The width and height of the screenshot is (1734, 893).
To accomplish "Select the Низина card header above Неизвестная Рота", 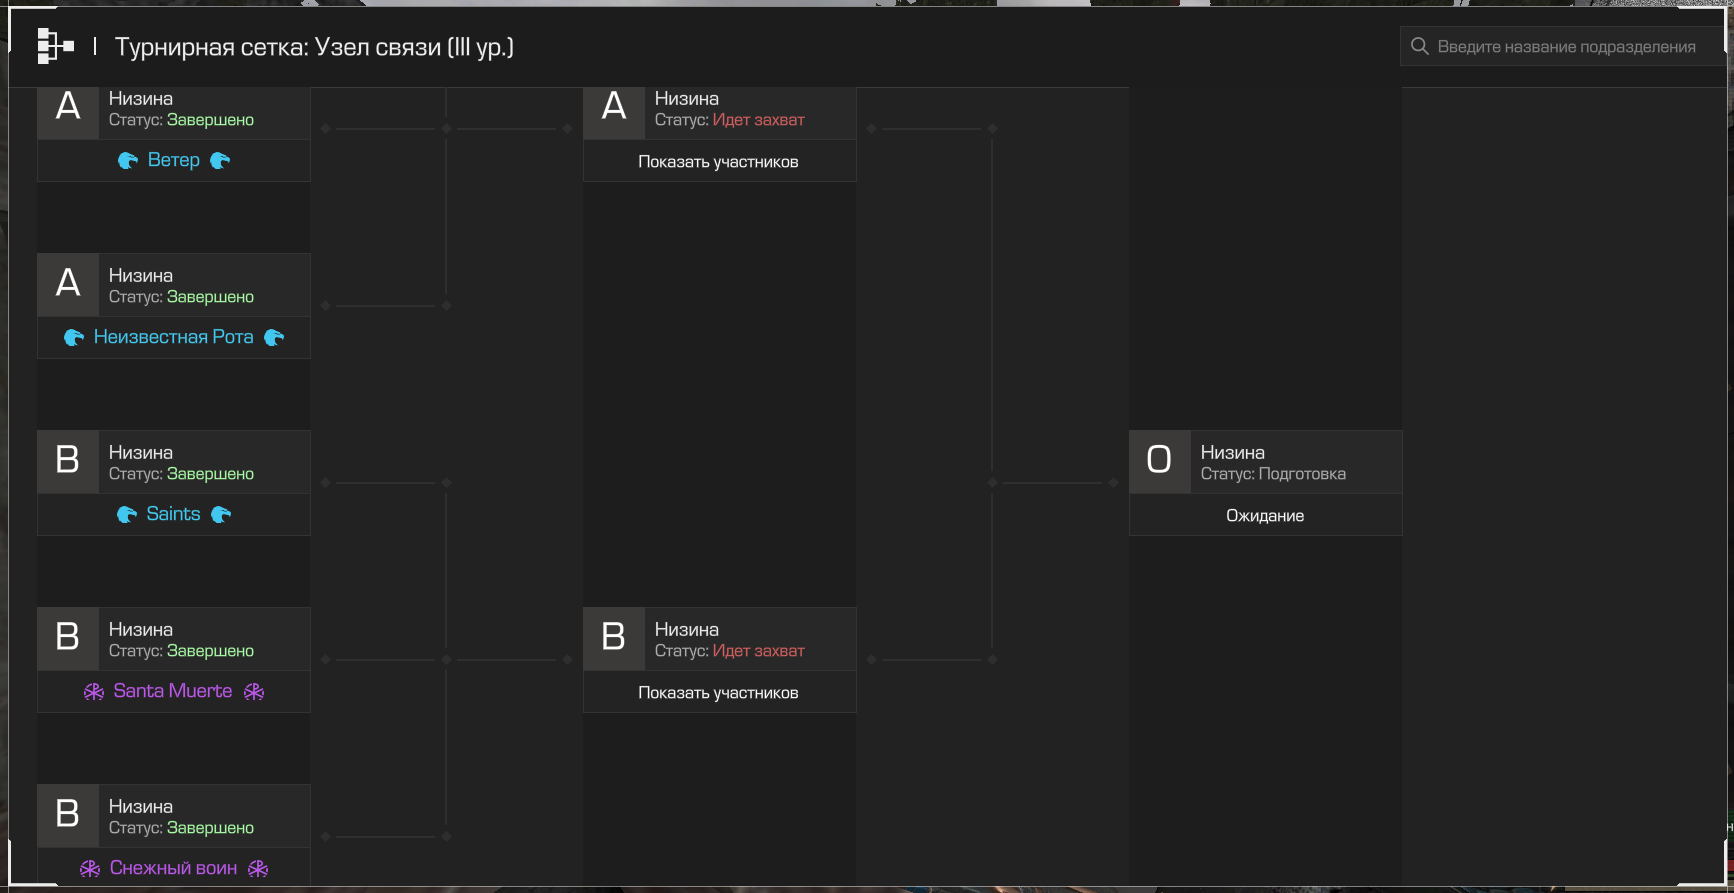I will coord(174,285).
